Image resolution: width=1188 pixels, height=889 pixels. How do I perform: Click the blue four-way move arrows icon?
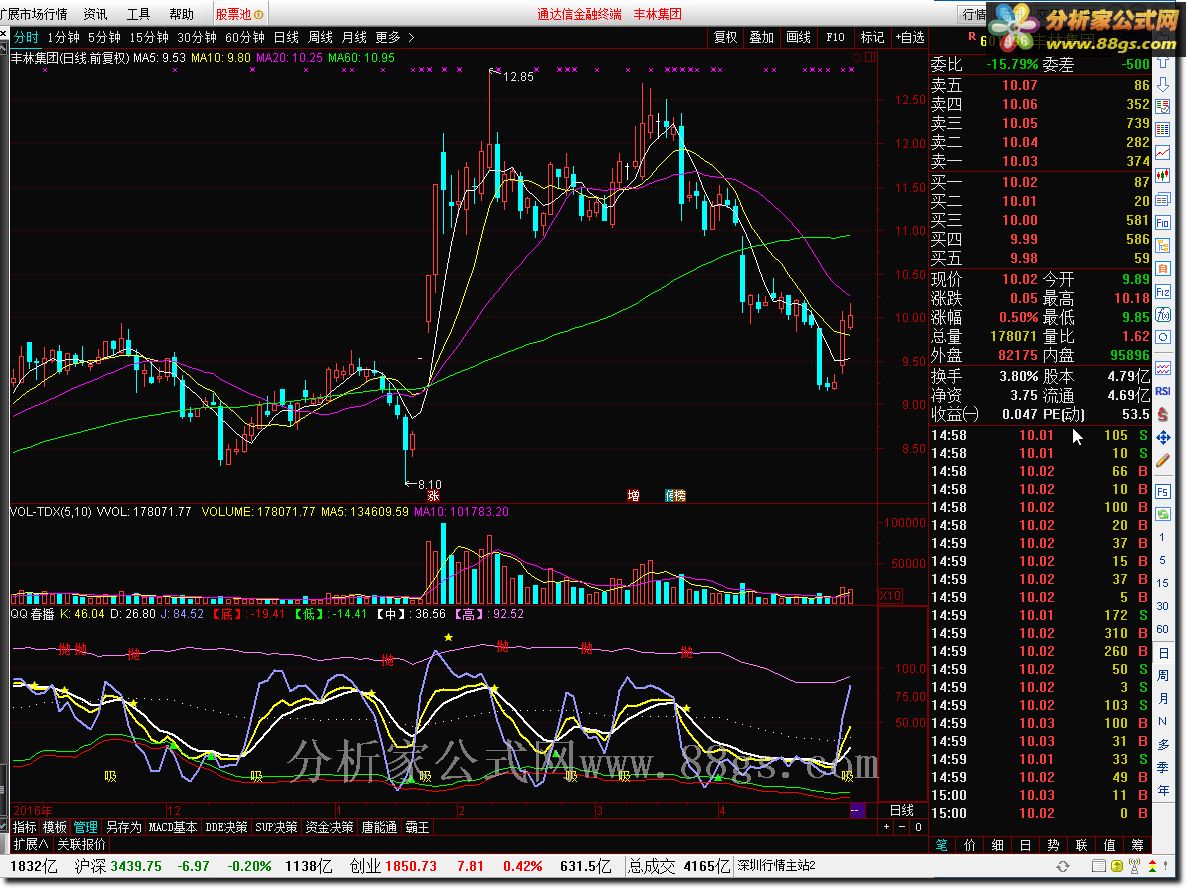(1162, 437)
